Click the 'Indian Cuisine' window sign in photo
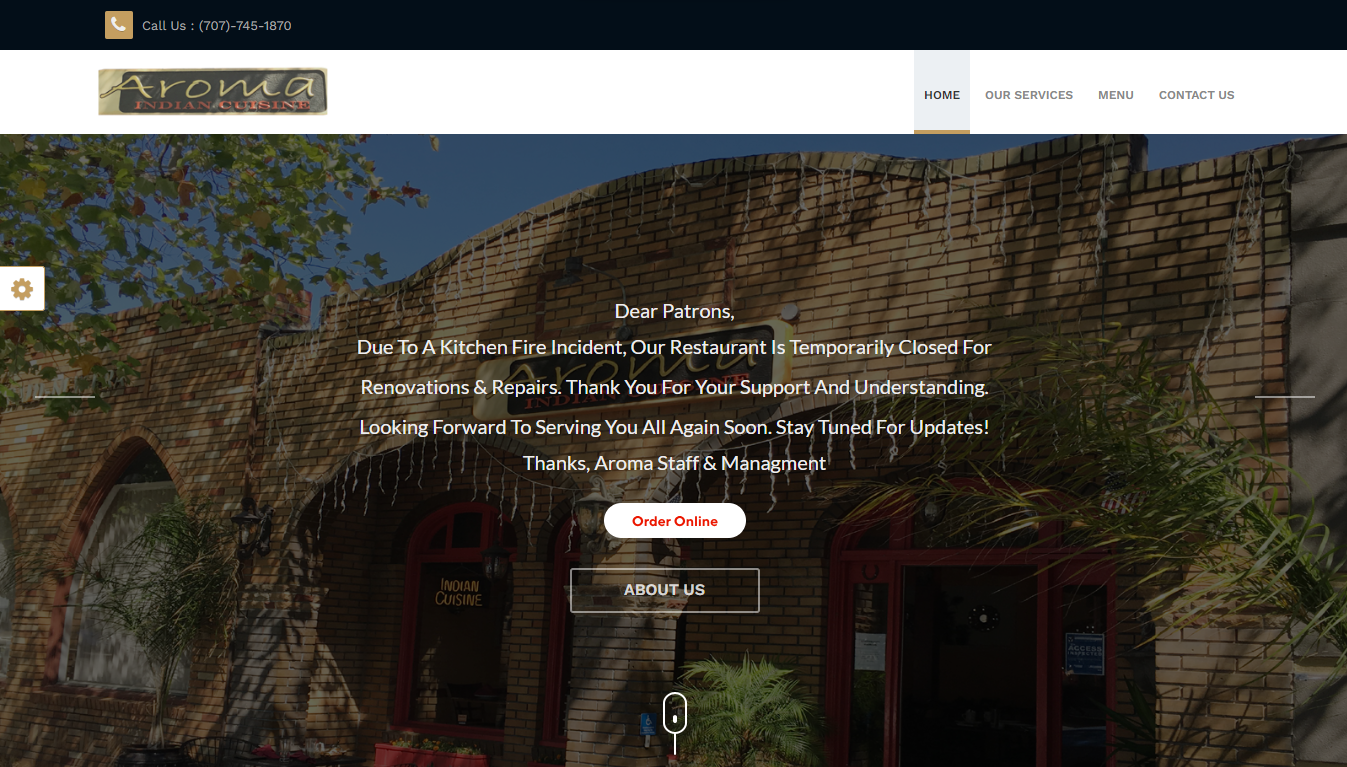The width and height of the screenshot is (1347, 767). [459, 592]
